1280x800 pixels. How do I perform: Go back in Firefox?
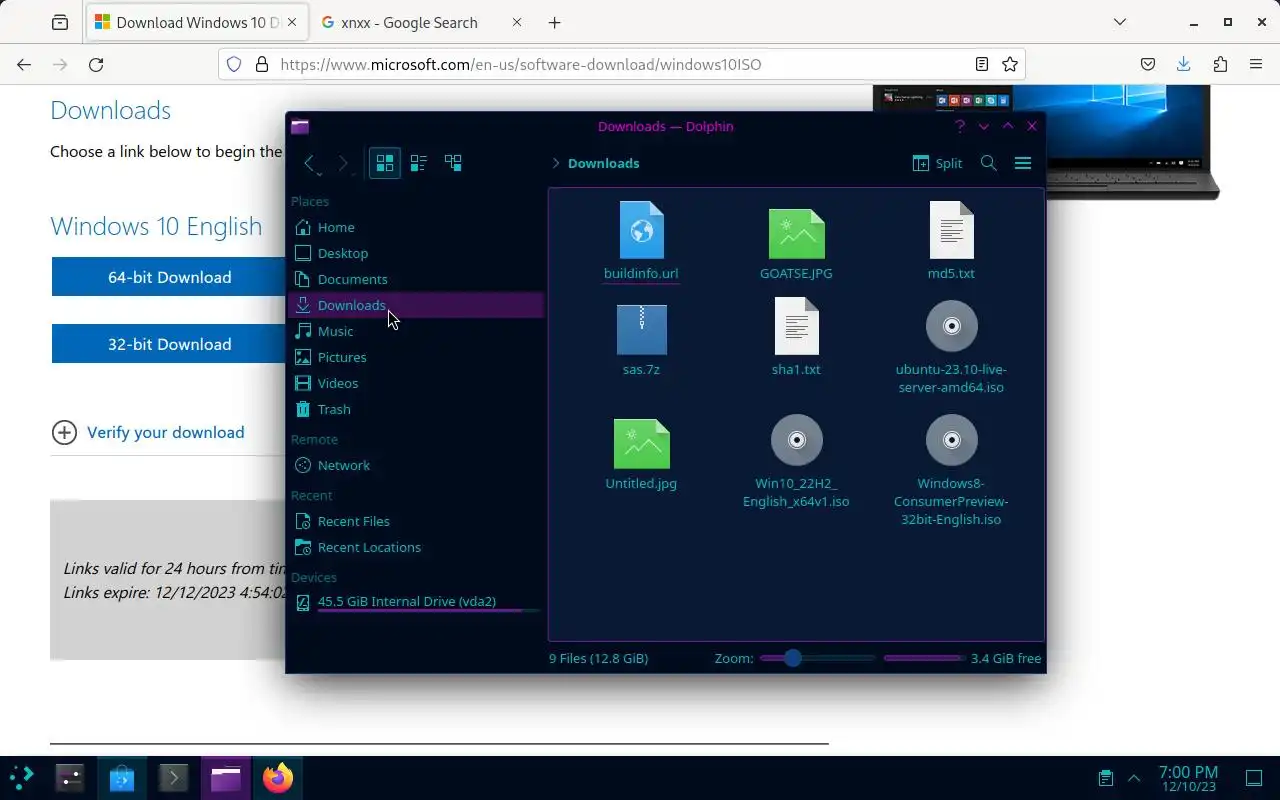(x=24, y=64)
